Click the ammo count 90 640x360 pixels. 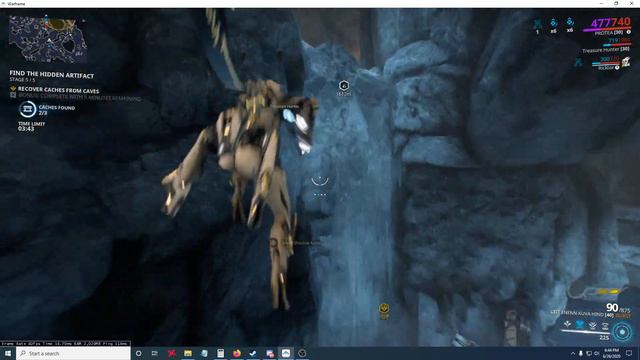(612, 307)
